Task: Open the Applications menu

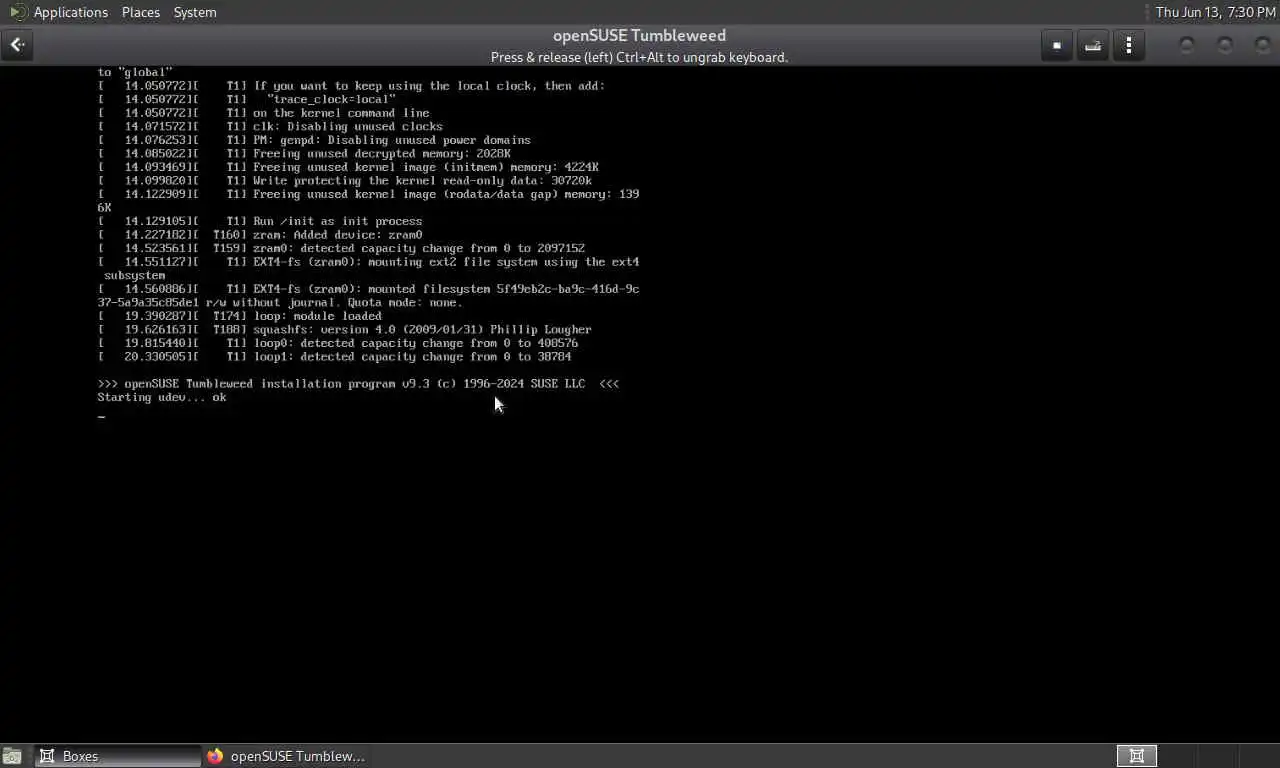Action: (x=70, y=12)
